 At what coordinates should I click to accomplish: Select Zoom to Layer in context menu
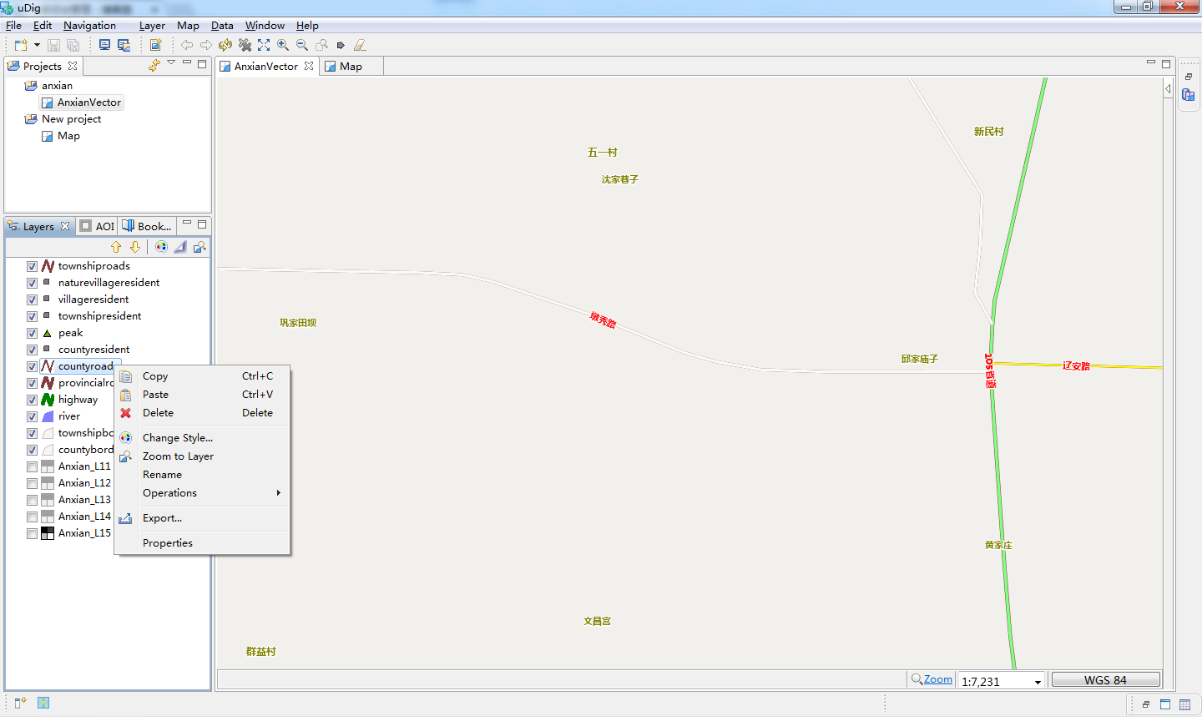click(202, 456)
